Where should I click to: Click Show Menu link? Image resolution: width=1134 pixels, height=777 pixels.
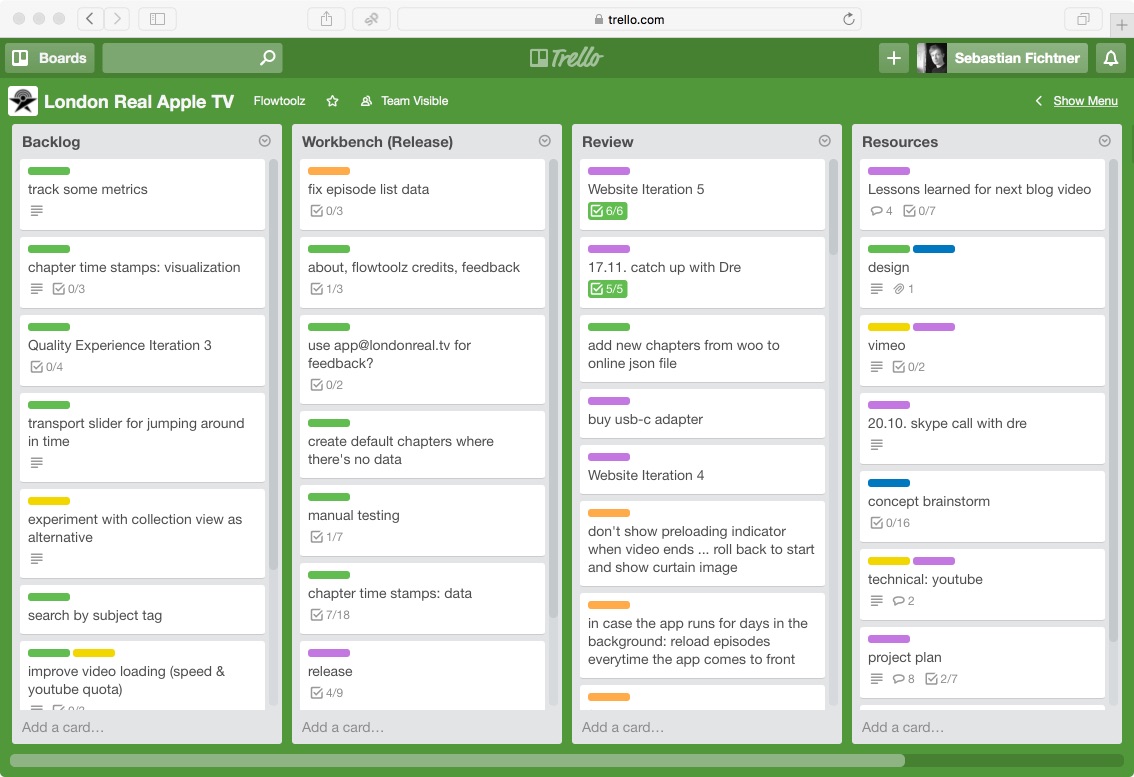click(1086, 101)
